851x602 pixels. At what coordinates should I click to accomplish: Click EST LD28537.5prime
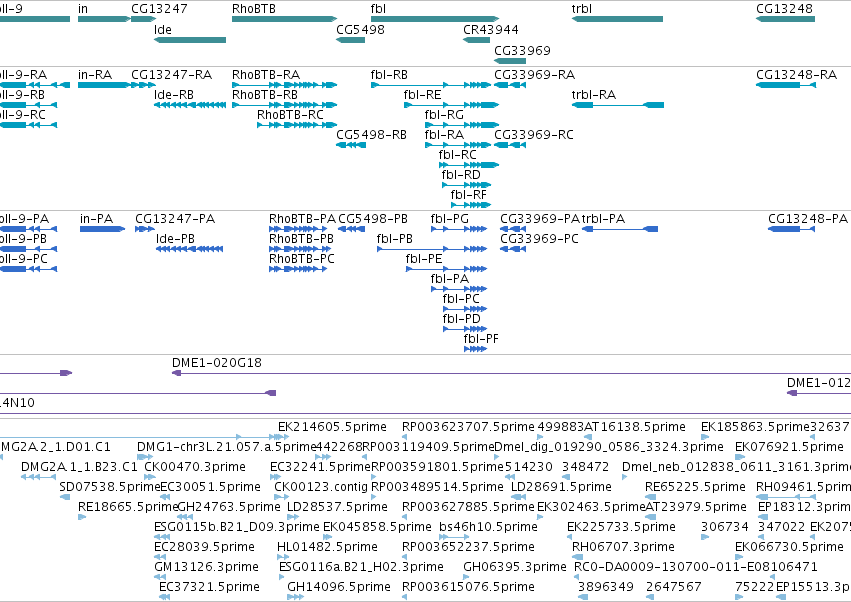[337, 507]
